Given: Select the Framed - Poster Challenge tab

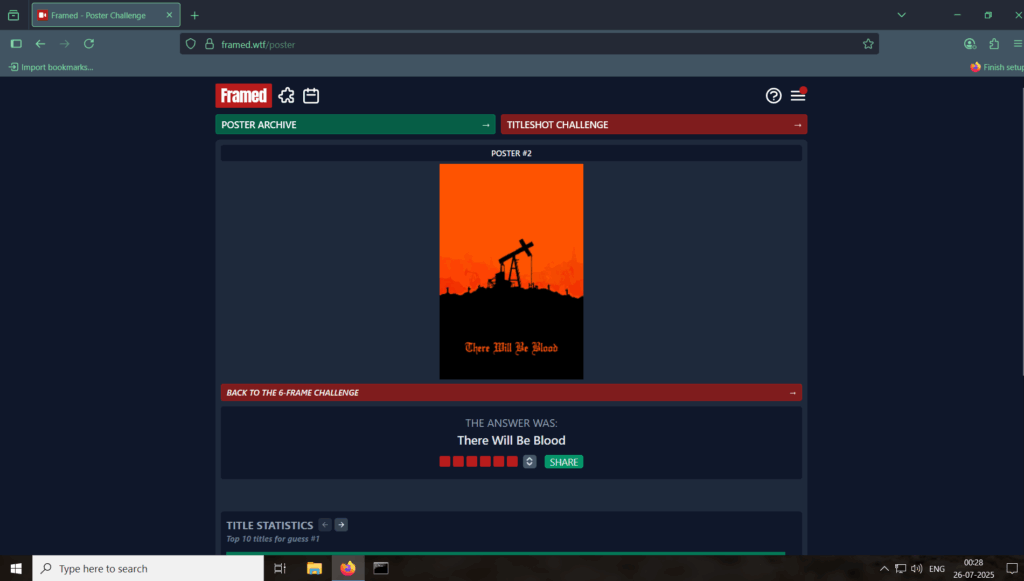Looking at the screenshot, I should click(98, 15).
